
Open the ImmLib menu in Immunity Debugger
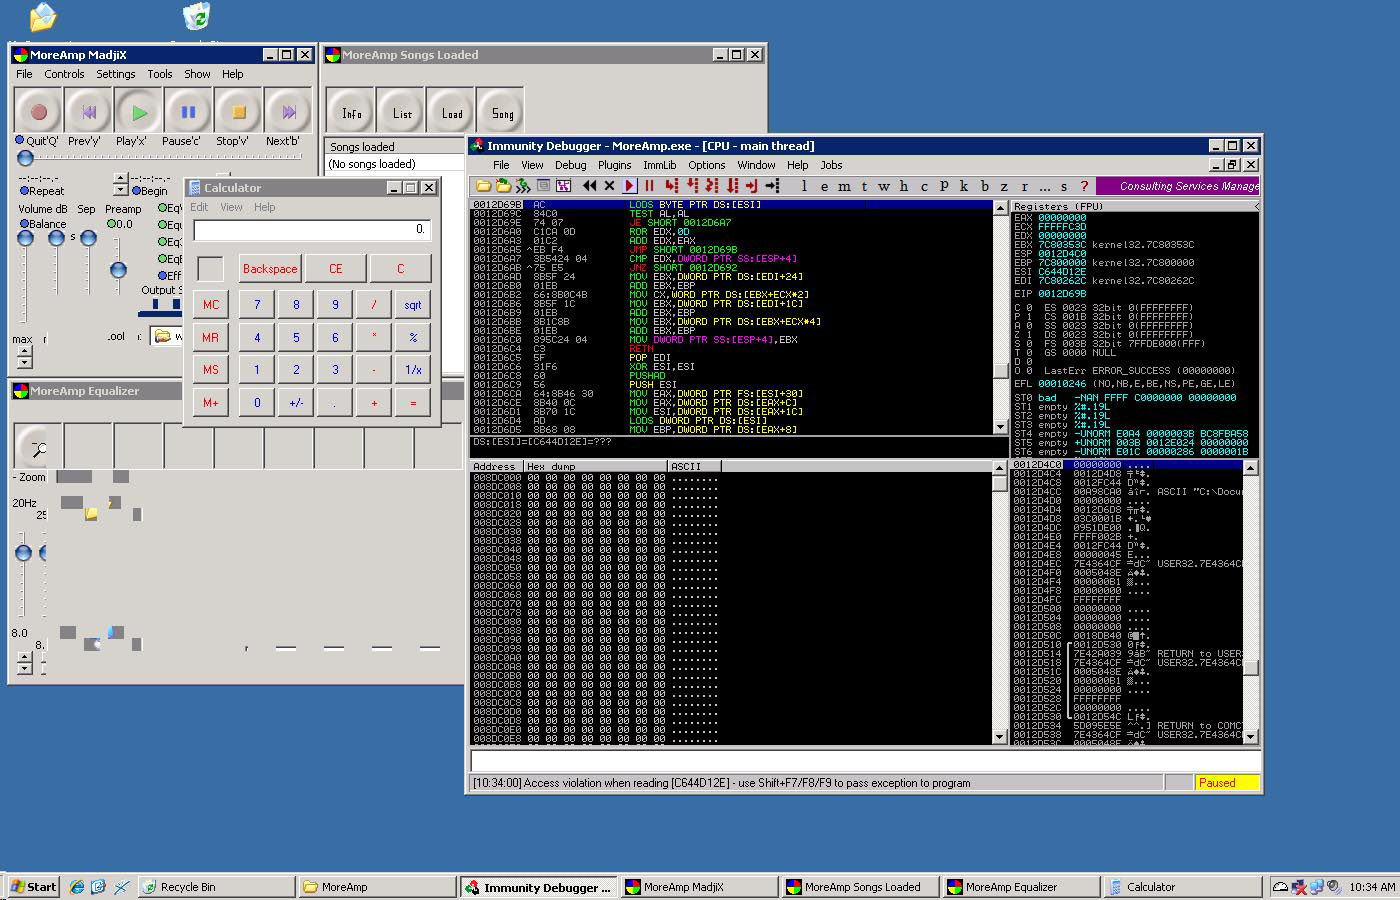coord(659,165)
